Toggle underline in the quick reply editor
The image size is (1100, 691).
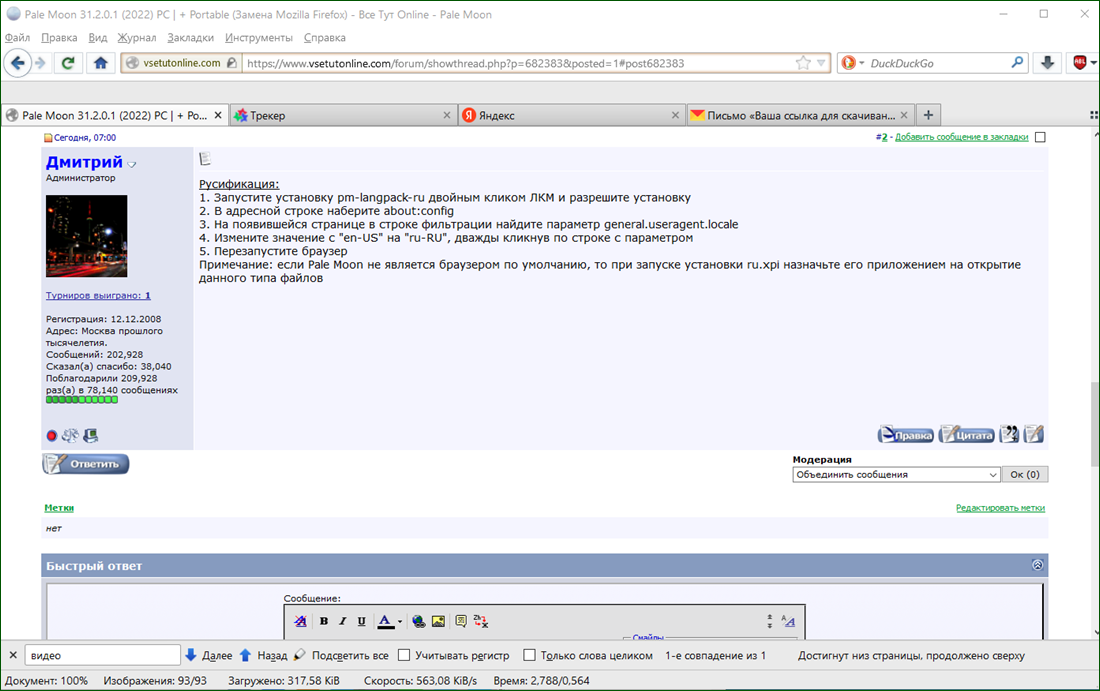coord(361,621)
